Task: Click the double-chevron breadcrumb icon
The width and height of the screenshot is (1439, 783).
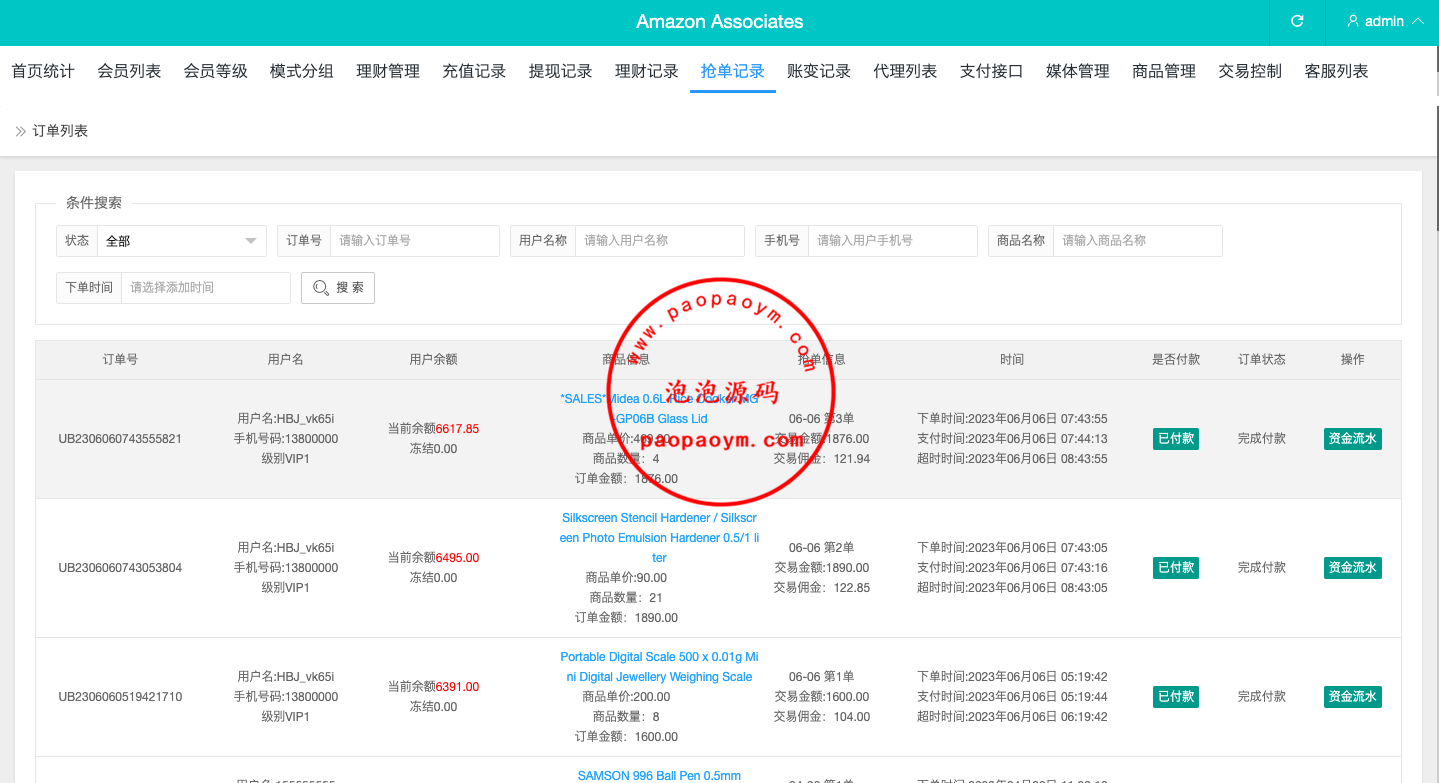Action: [20, 131]
